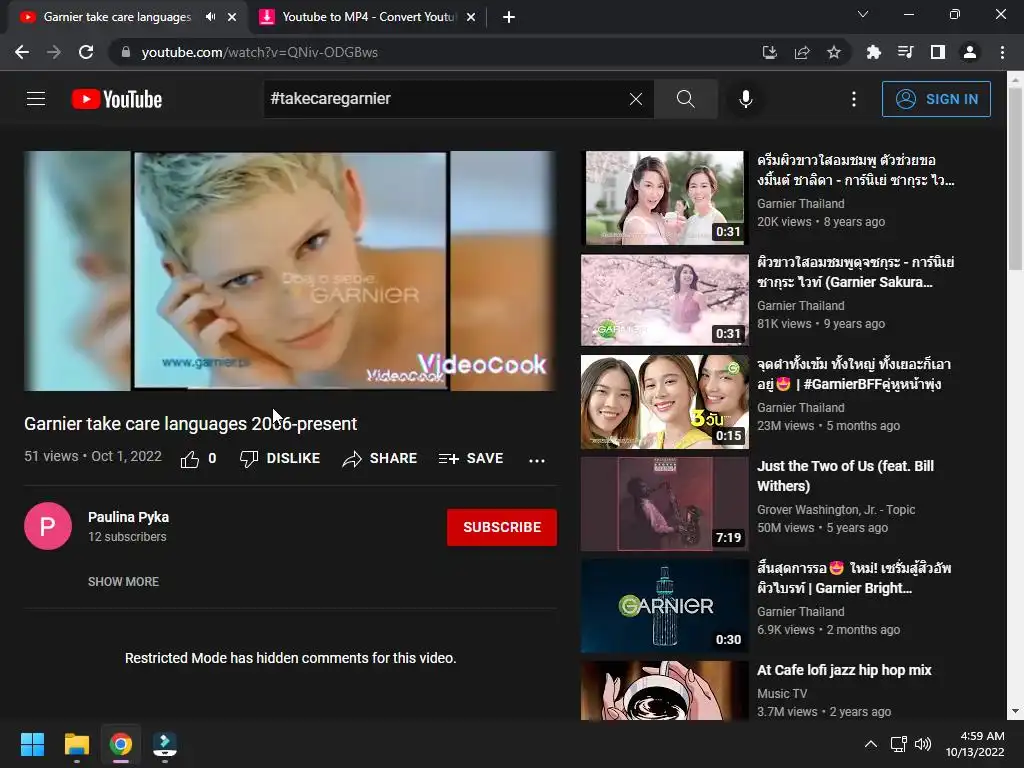Viewport: 1024px width, 768px height.
Task: Open YouTube settings three-dot menu
Action: 854,99
